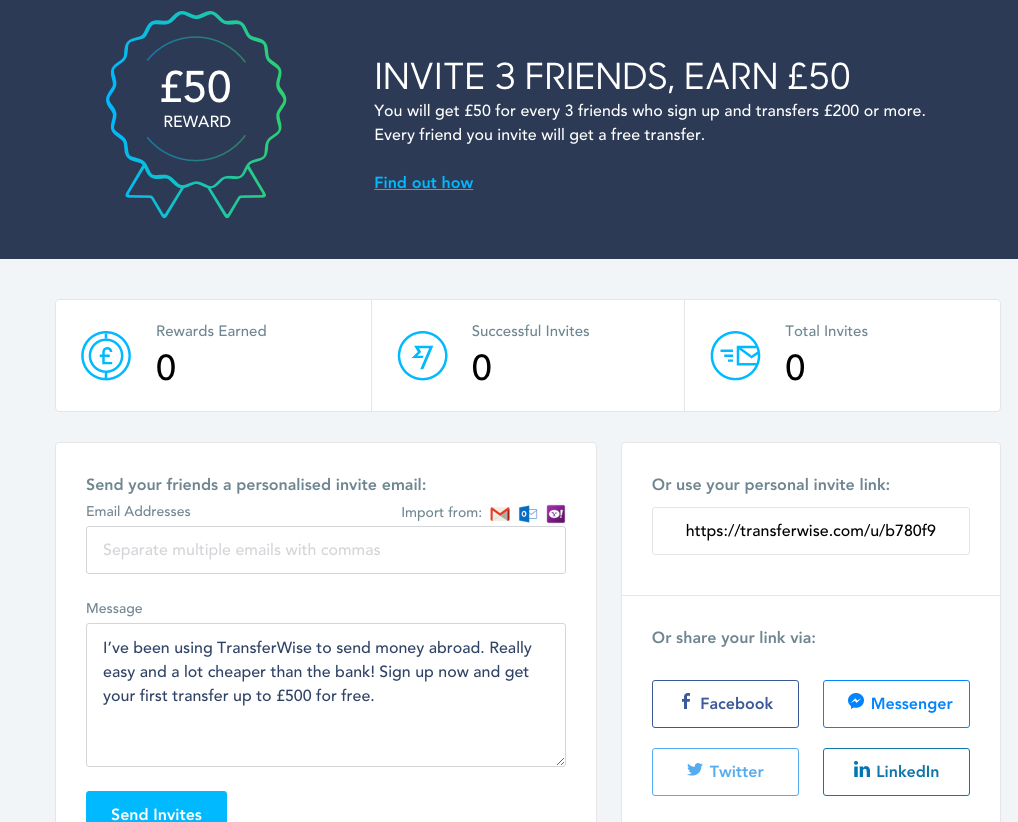The height and width of the screenshot is (822, 1018).
Task: Open the Find out how link
Action: tap(423, 182)
